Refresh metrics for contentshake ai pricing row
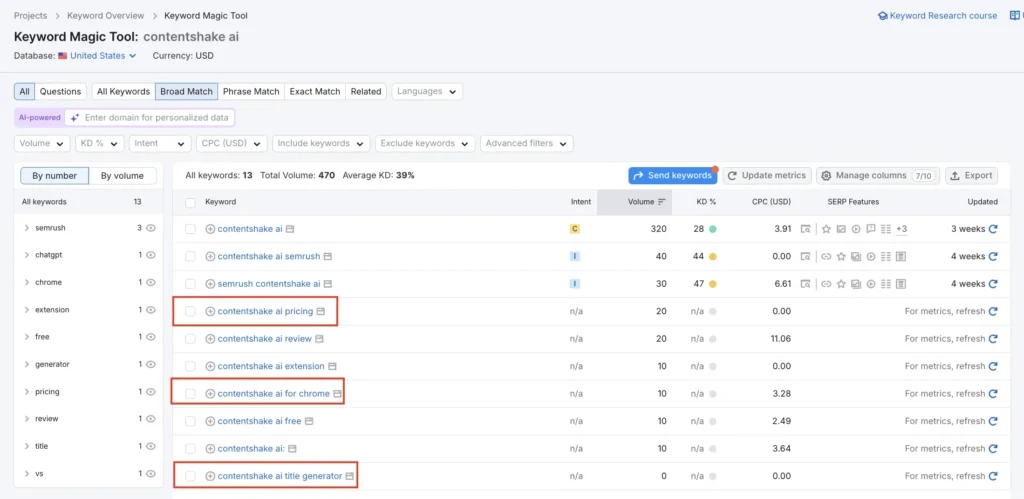Screen dimensions: 1024x499 click(993, 312)
